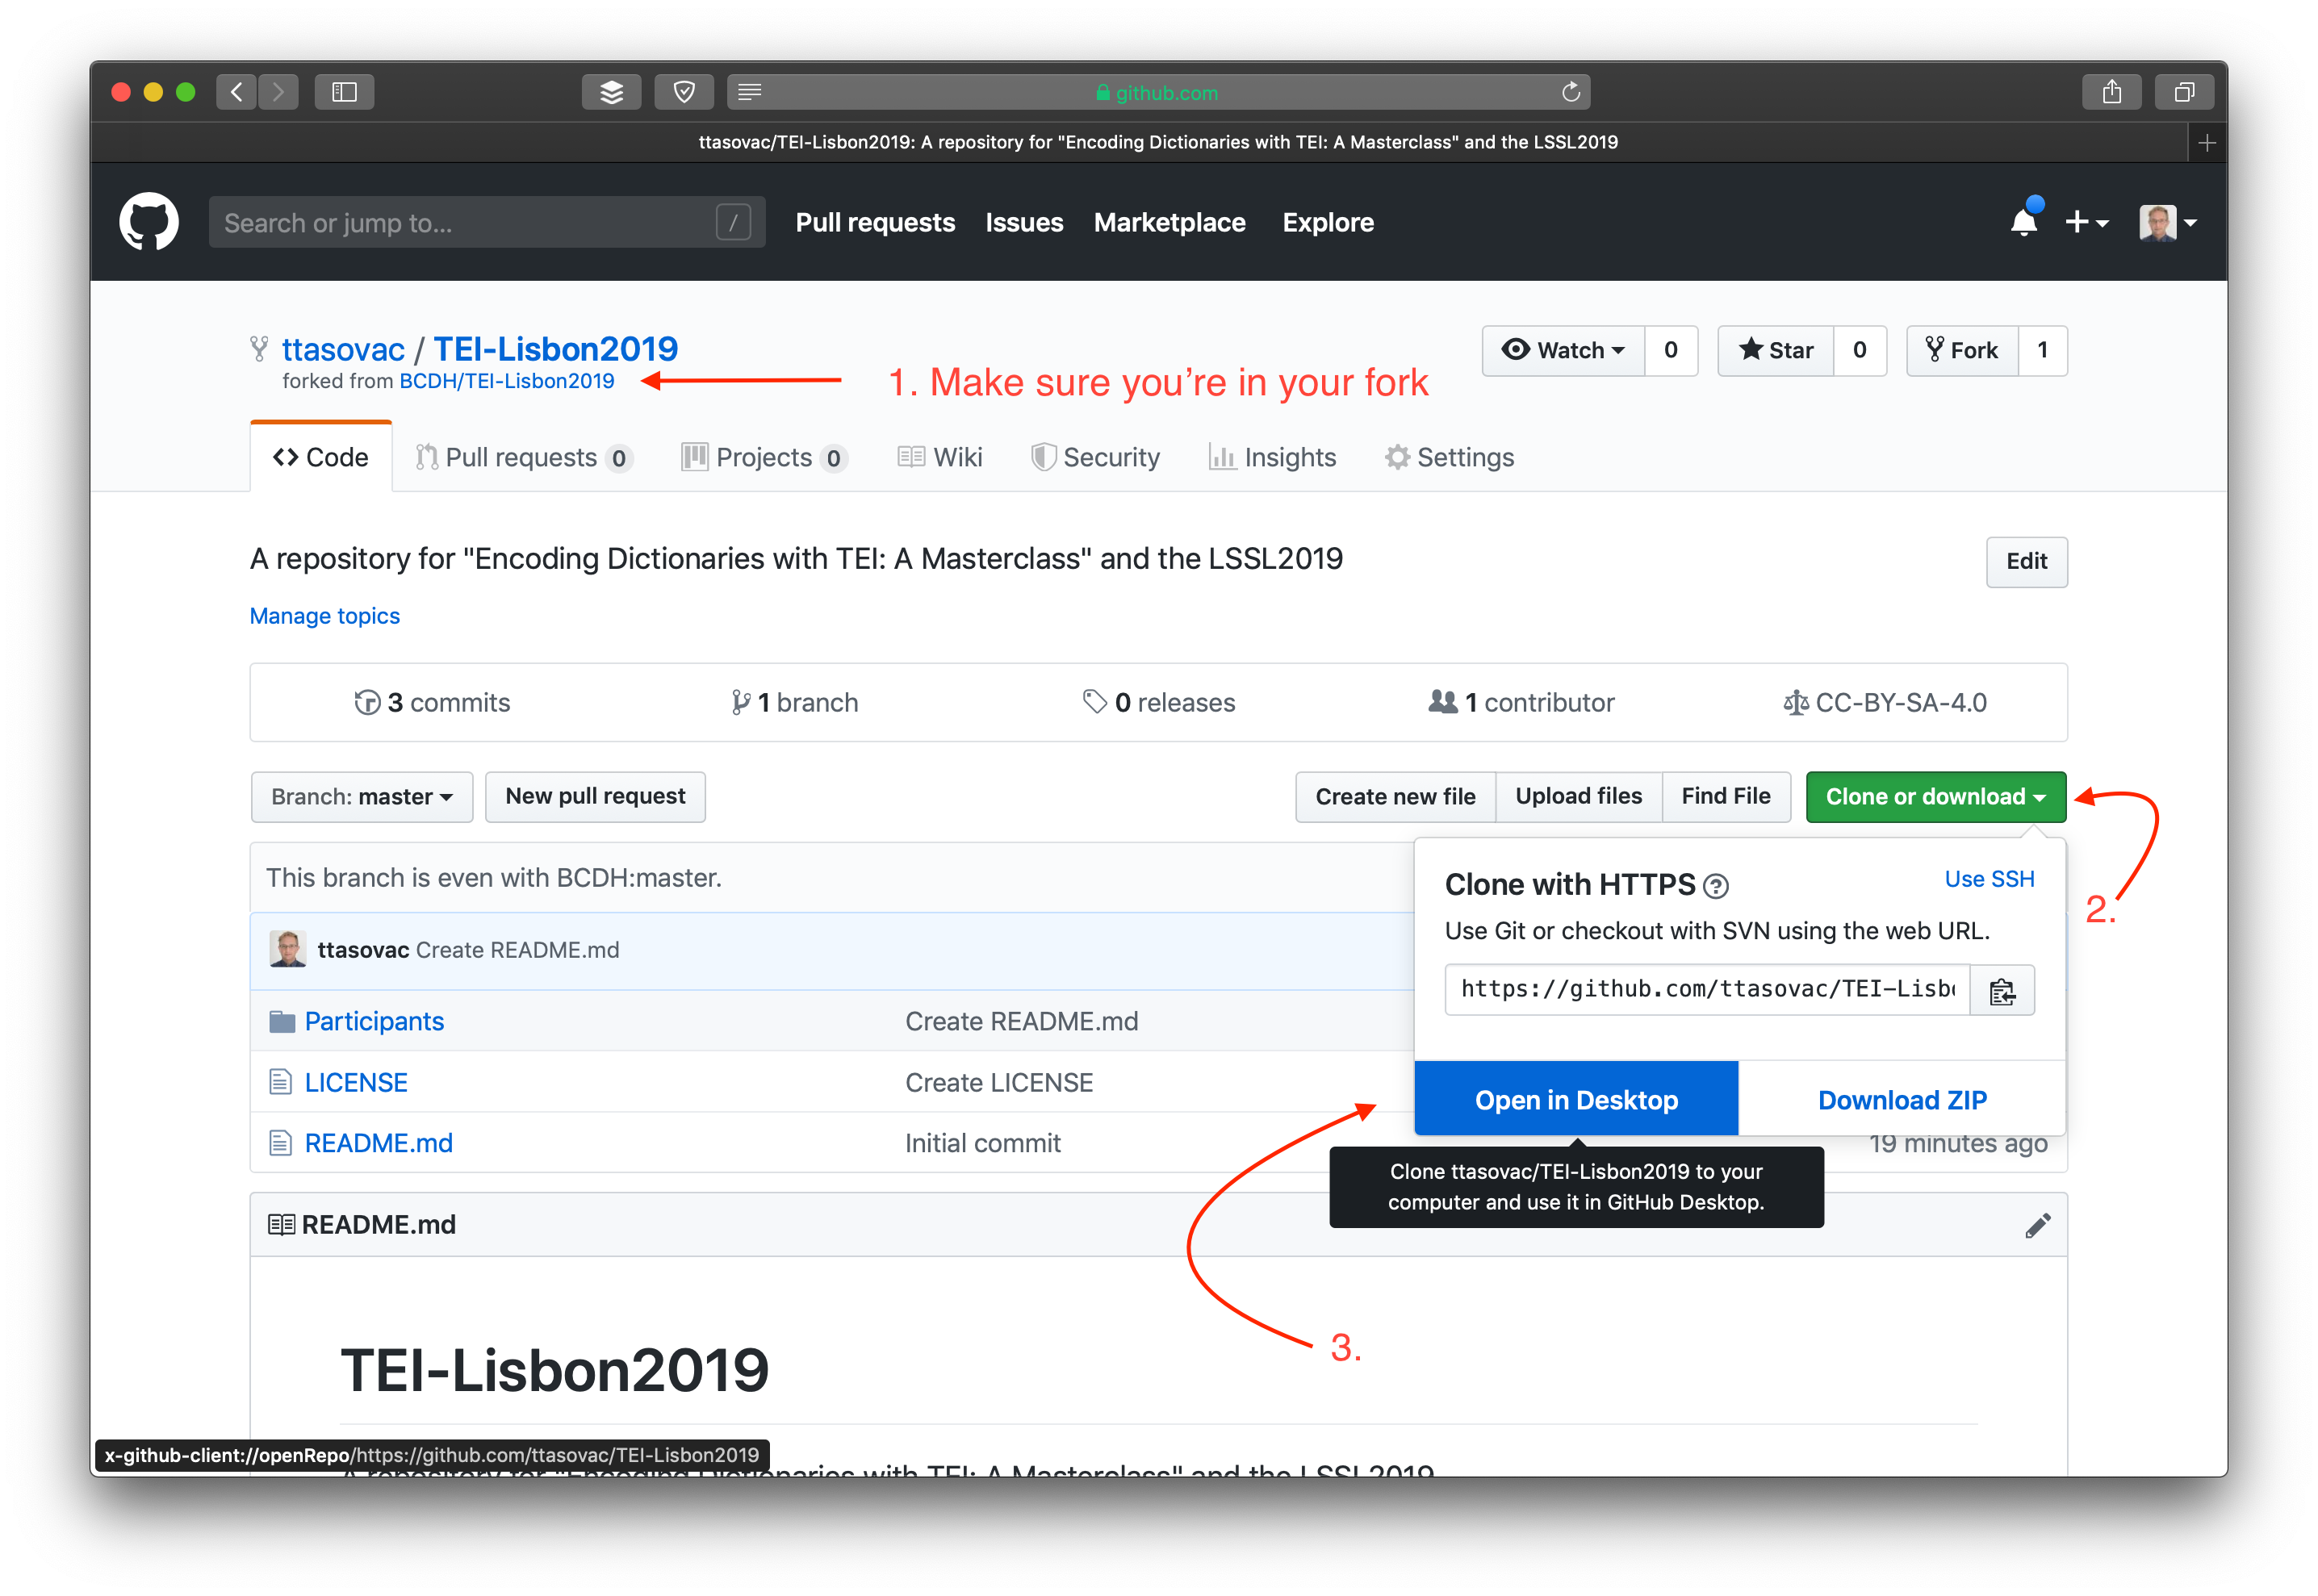The image size is (2318, 1596).
Task: Open the plus create-new menu
Action: point(2086,222)
